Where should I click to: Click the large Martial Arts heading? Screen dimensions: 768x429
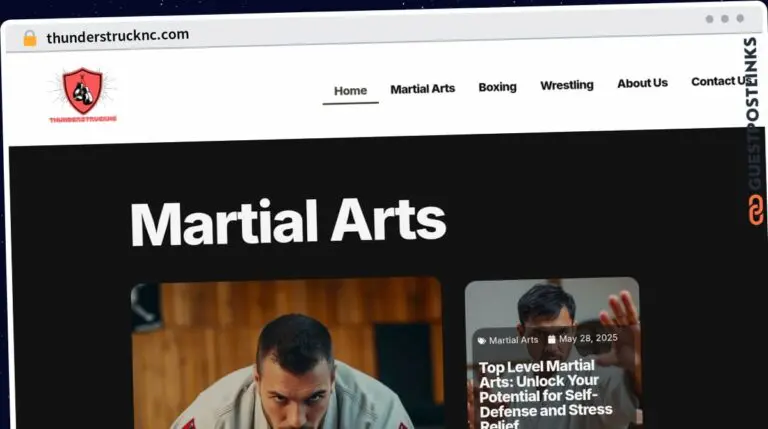coord(288,222)
